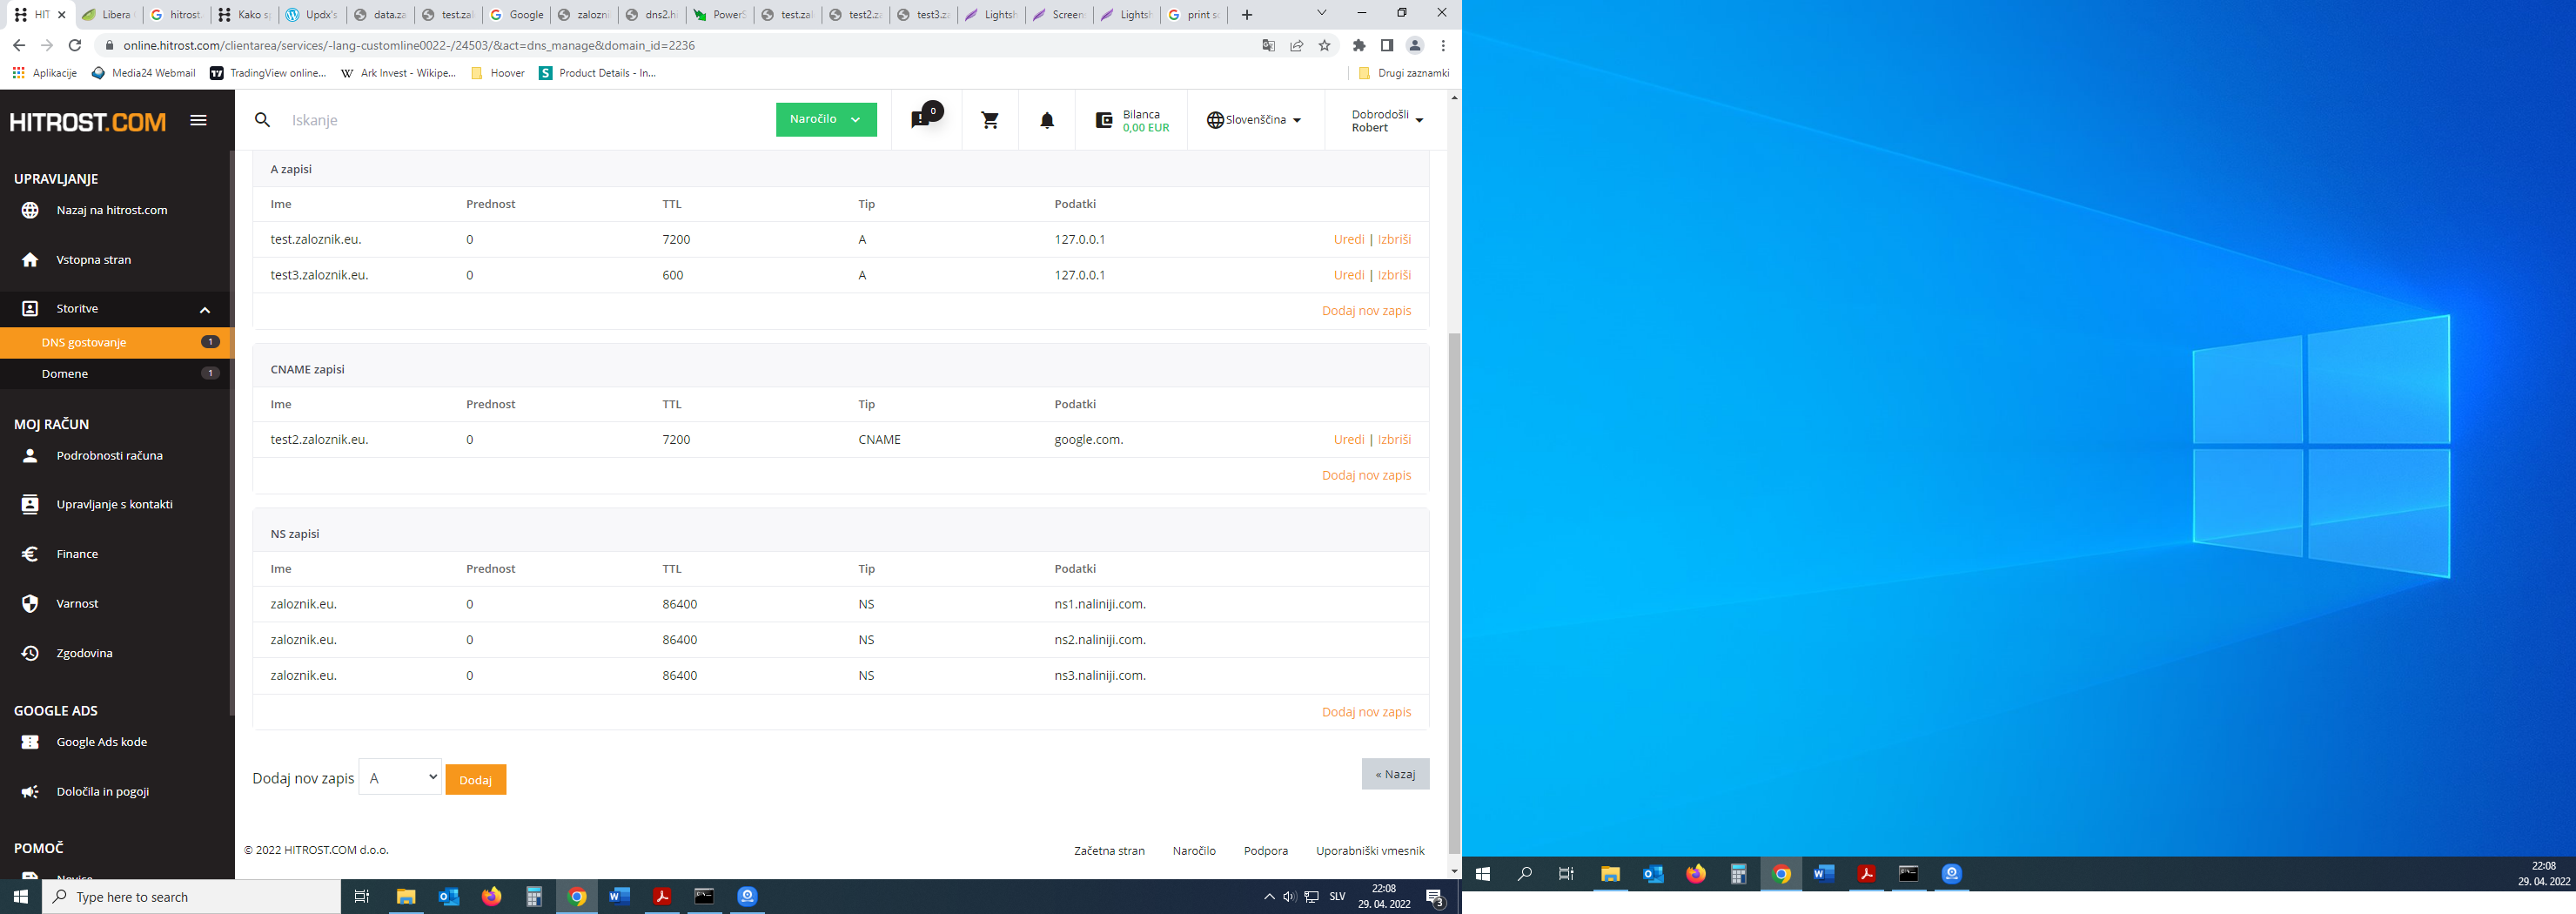Open Finance in the sidebar
The image size is (2576, 914).
tap(77, 554)
